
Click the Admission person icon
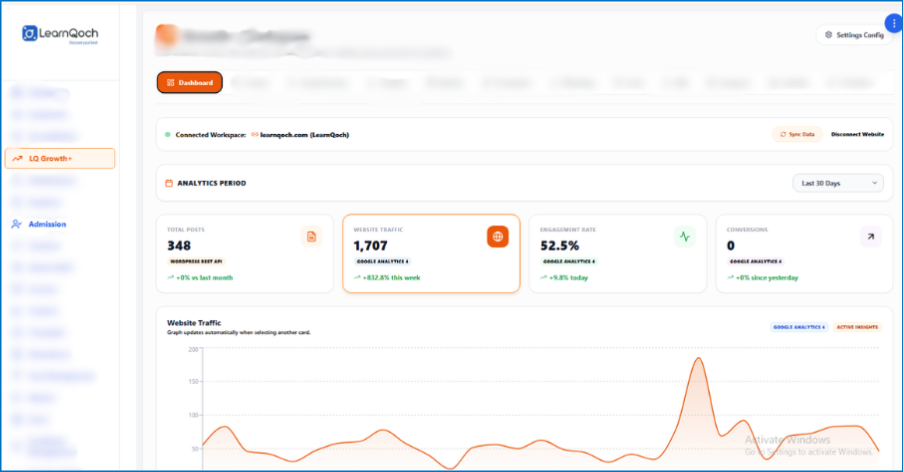pyautogui.click(x=16, y=224)
